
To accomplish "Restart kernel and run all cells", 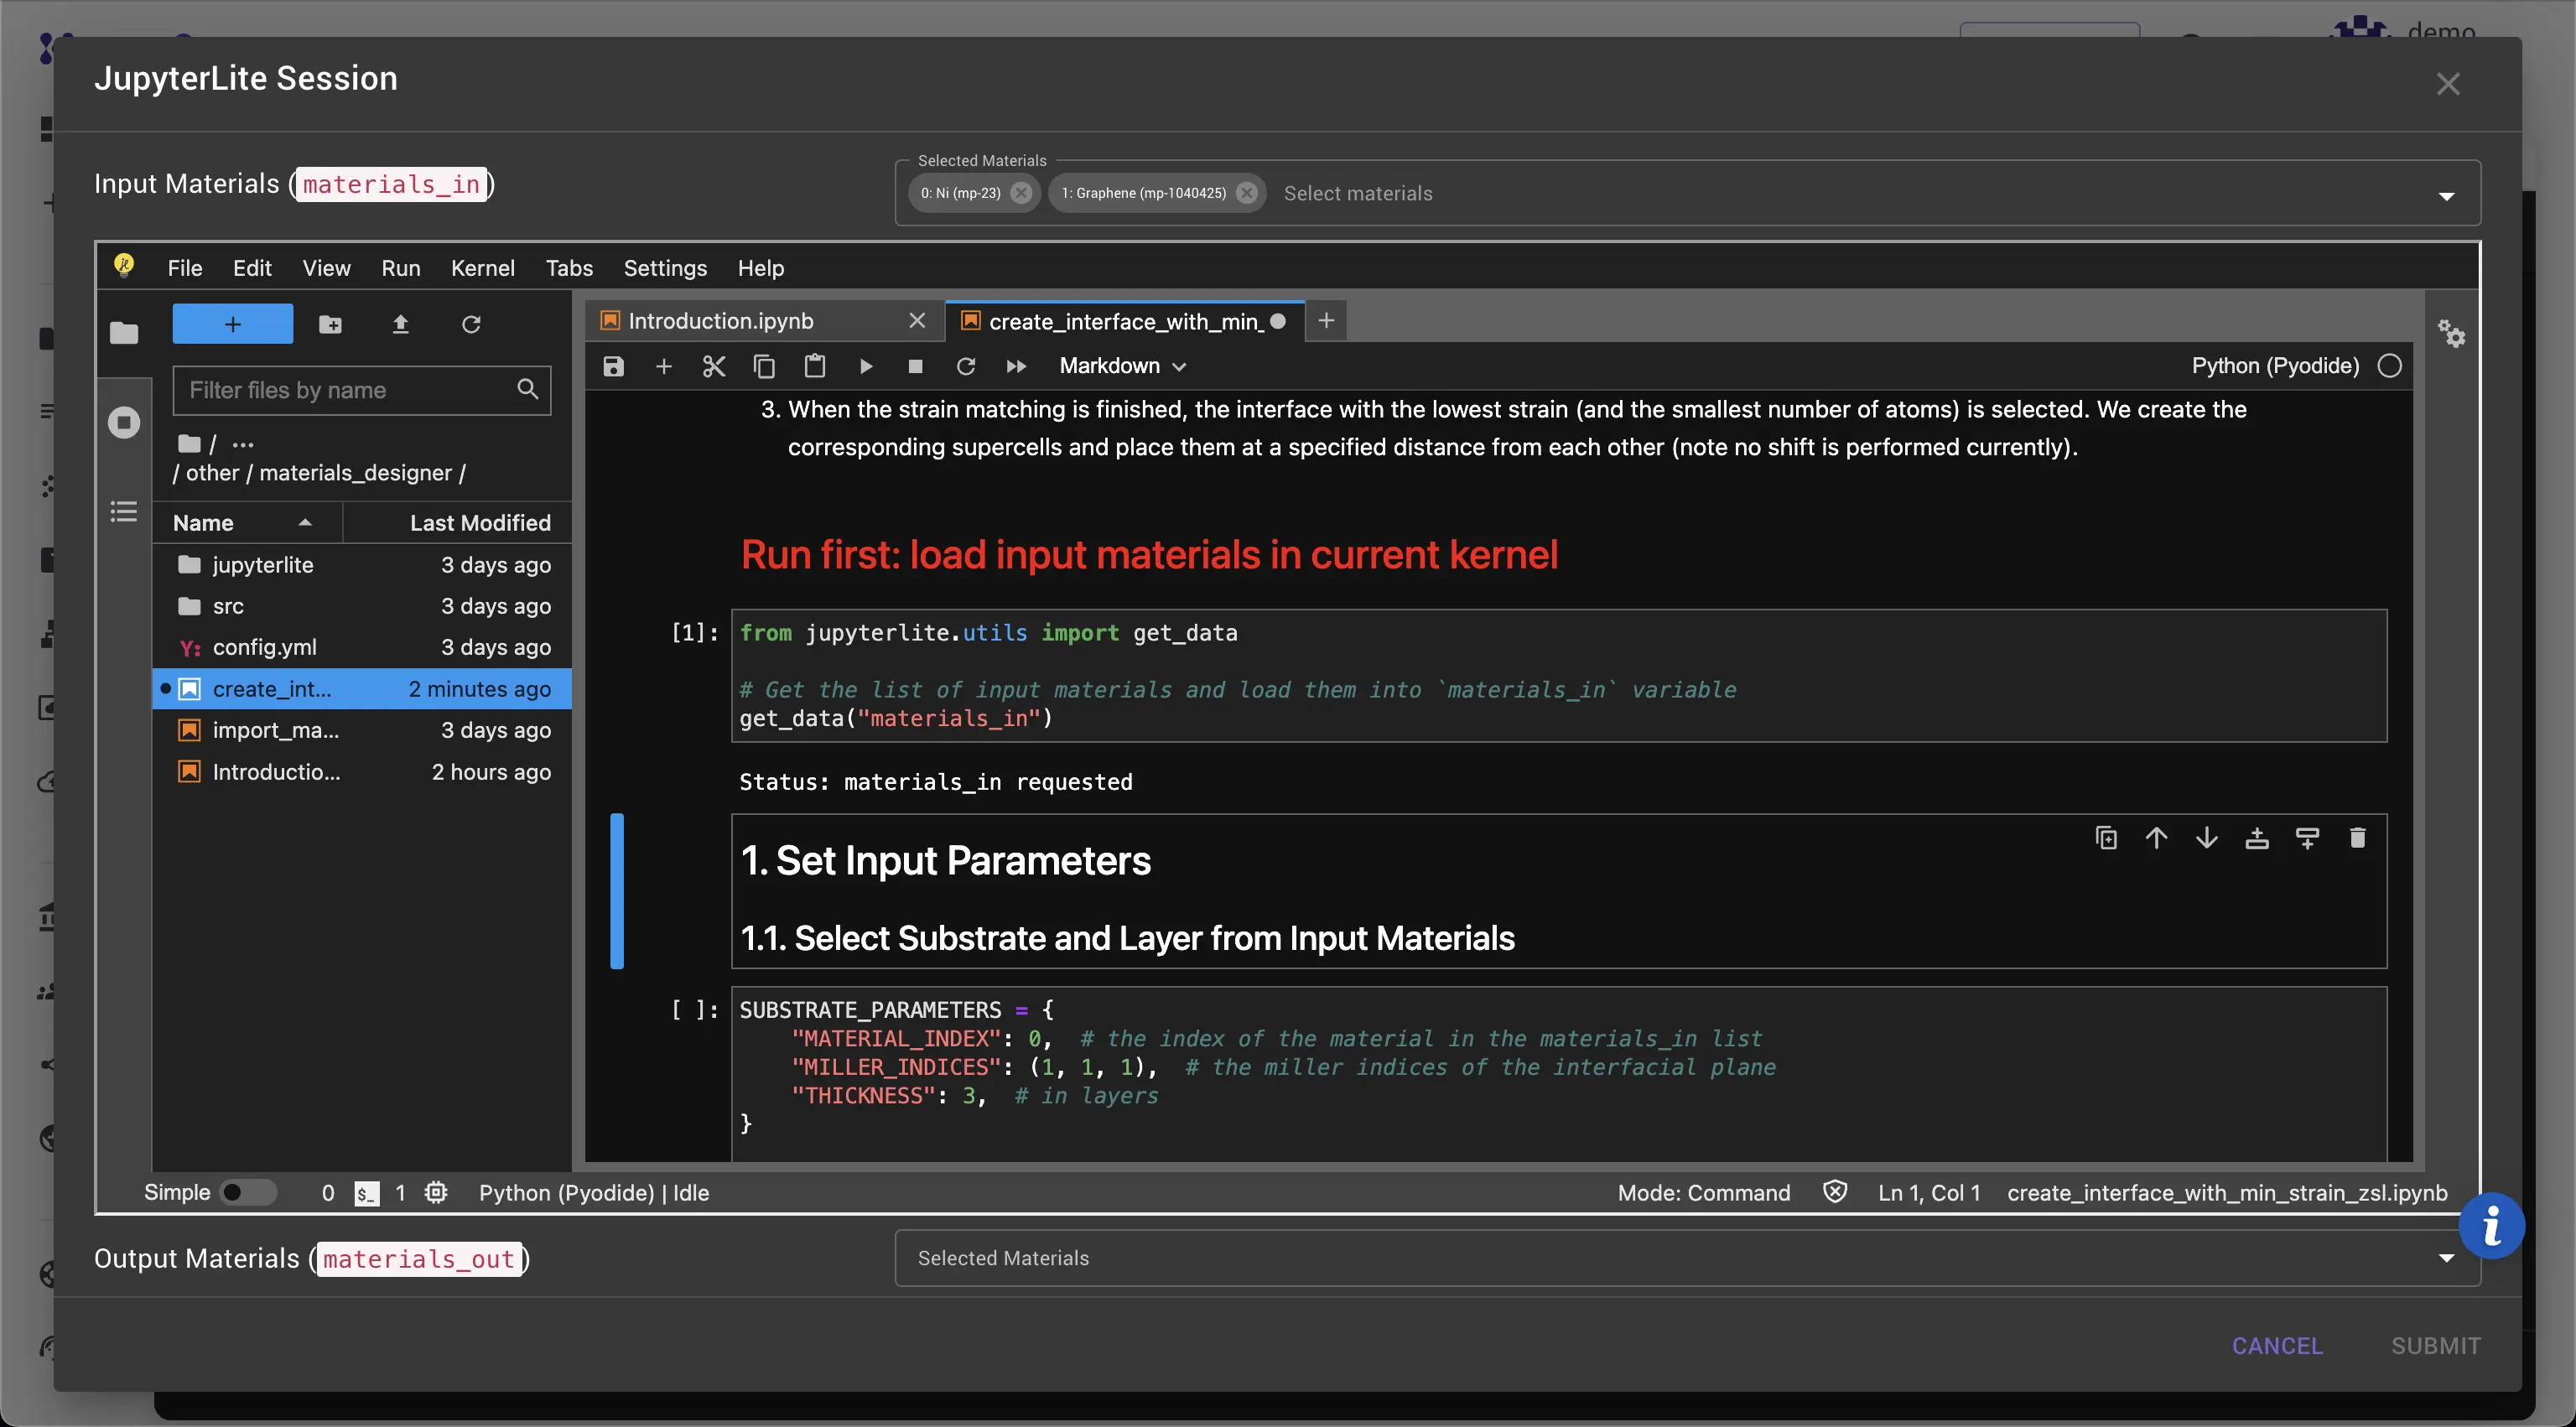I will coord(1016,366).
